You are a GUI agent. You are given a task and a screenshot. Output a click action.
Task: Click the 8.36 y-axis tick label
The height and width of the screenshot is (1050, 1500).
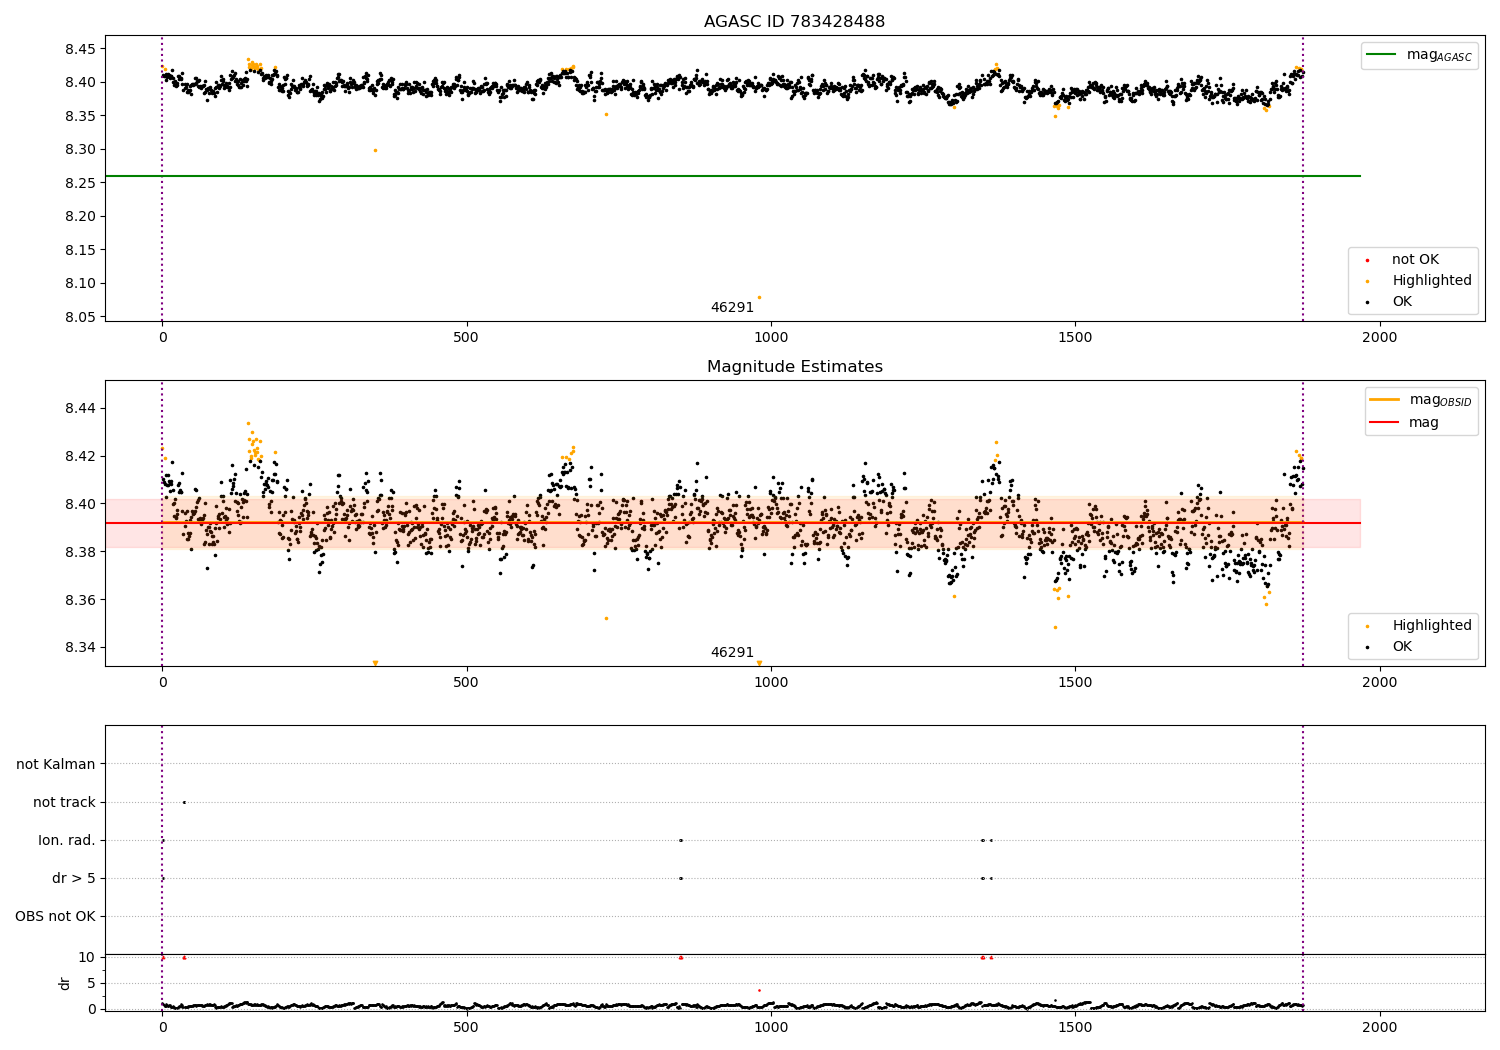click(79, 600)
